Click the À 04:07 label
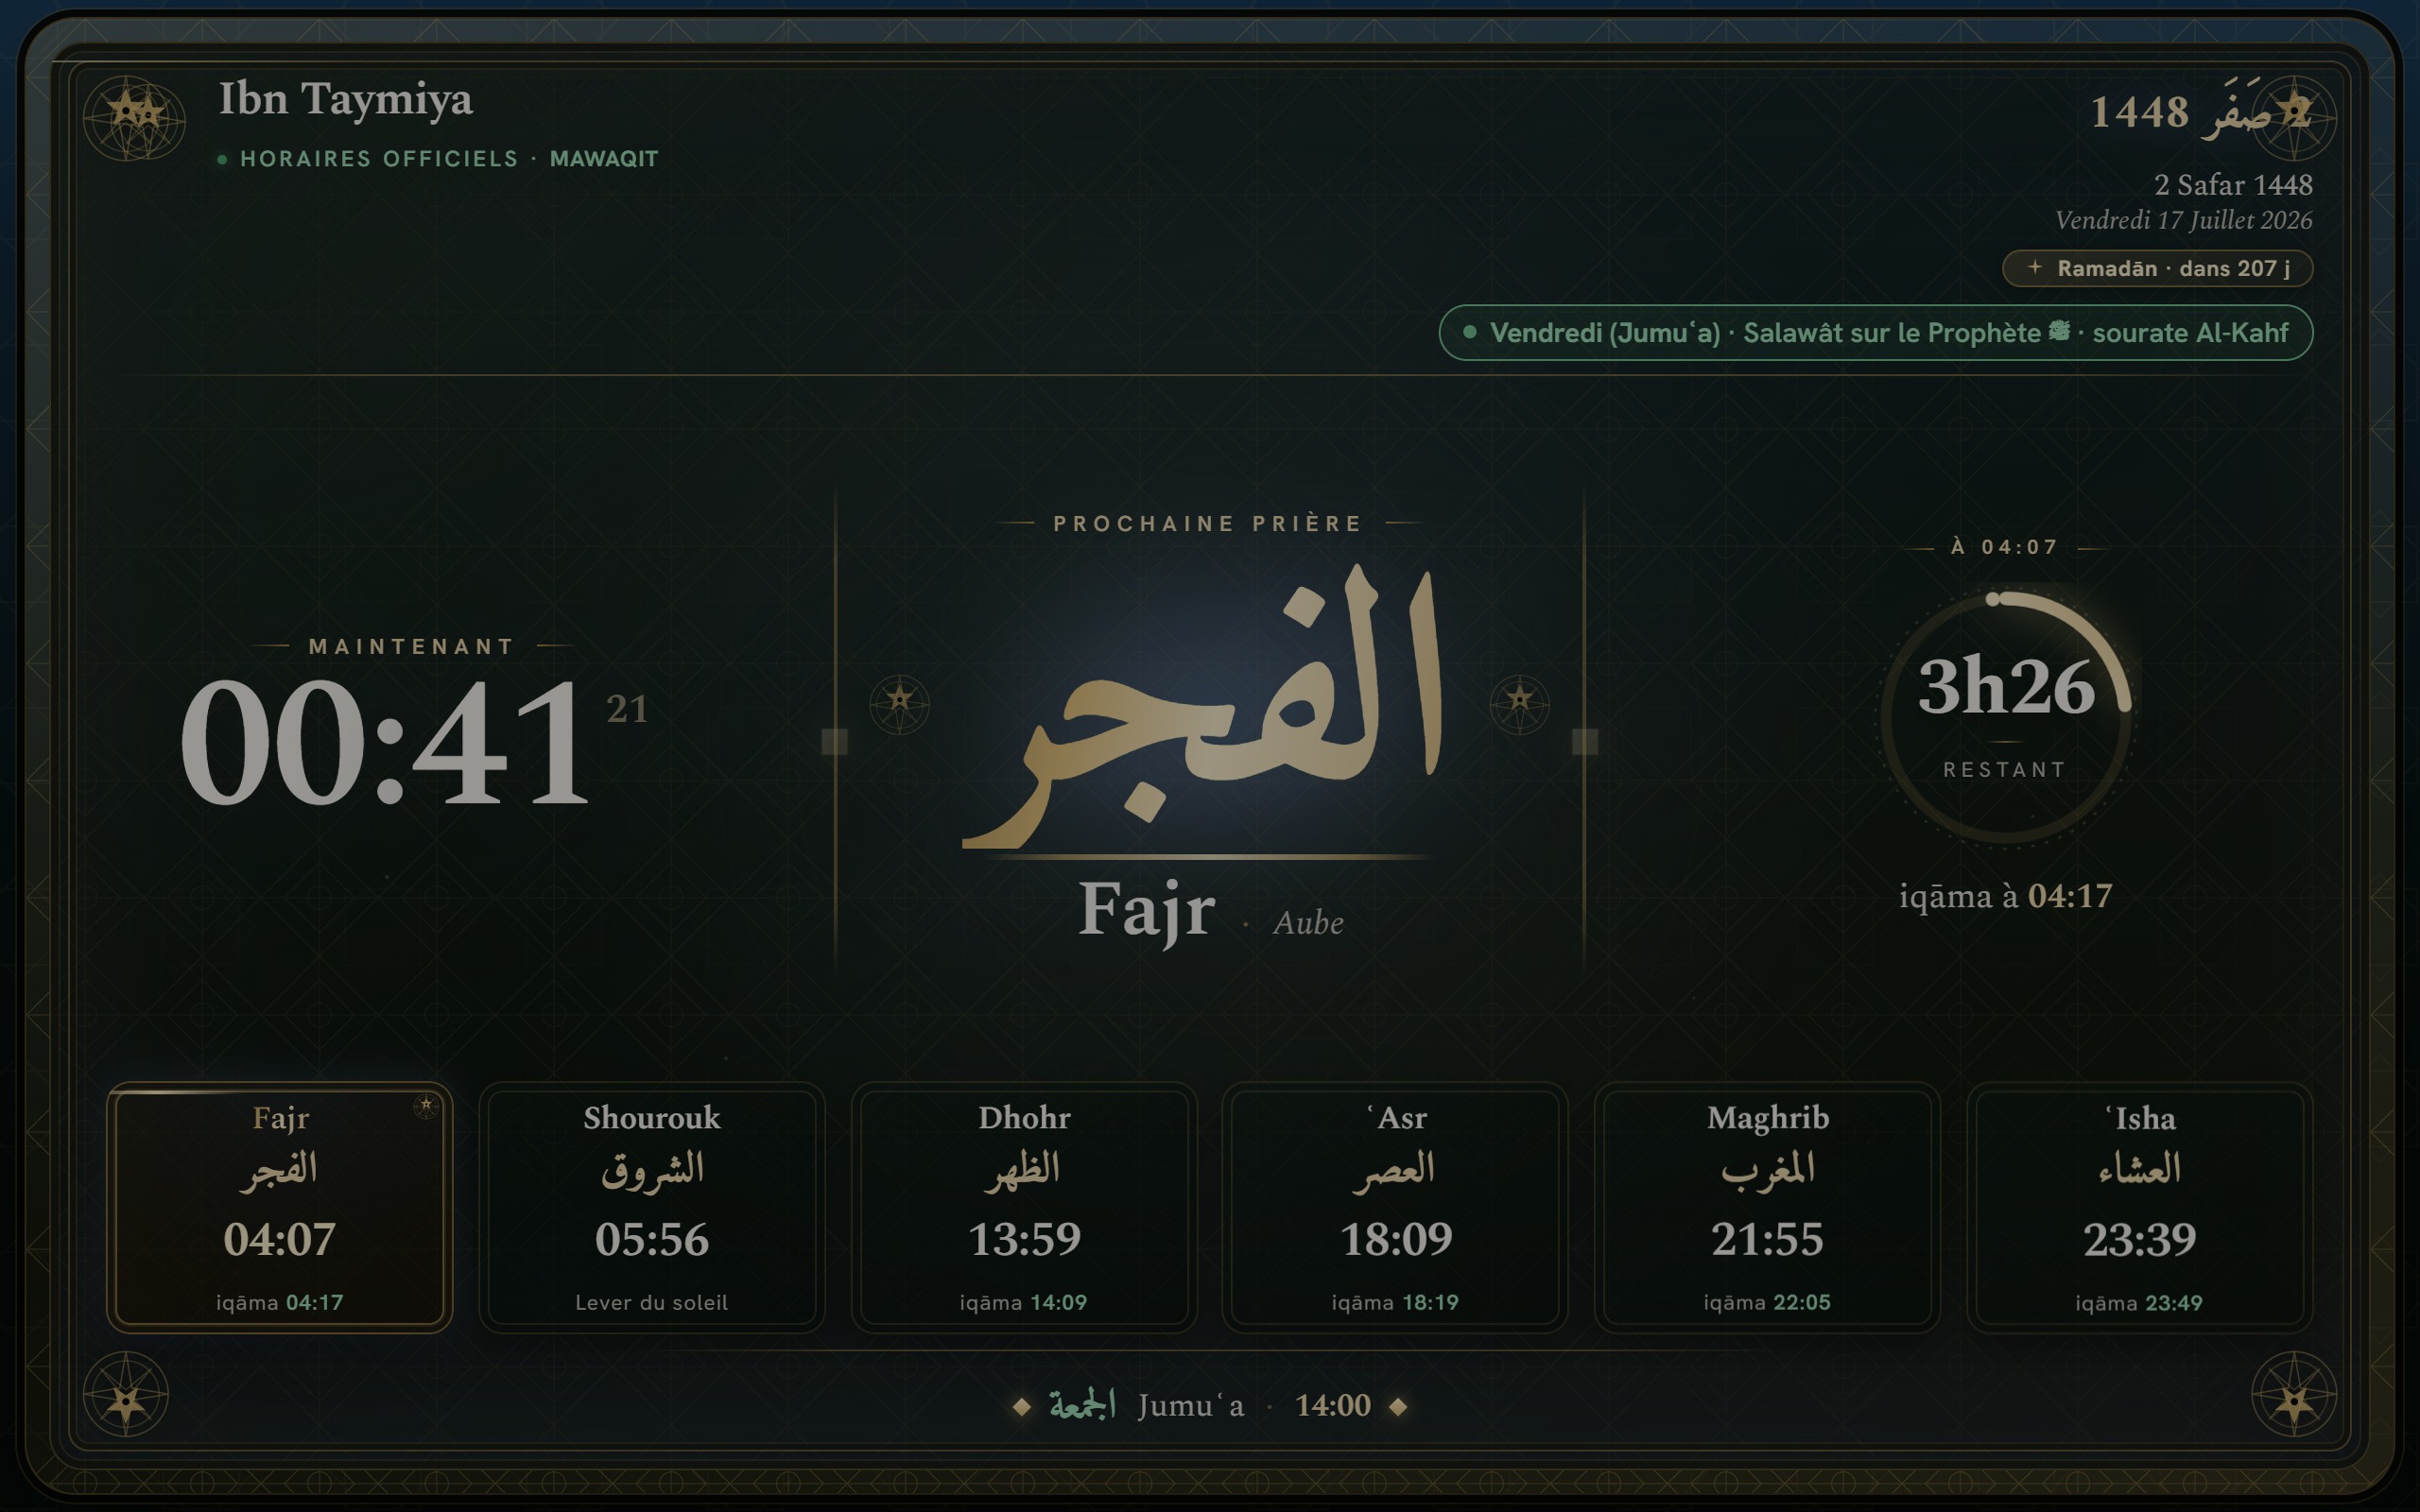The width and height of the screenshot is (2420, 1512). coord(2005,547)
